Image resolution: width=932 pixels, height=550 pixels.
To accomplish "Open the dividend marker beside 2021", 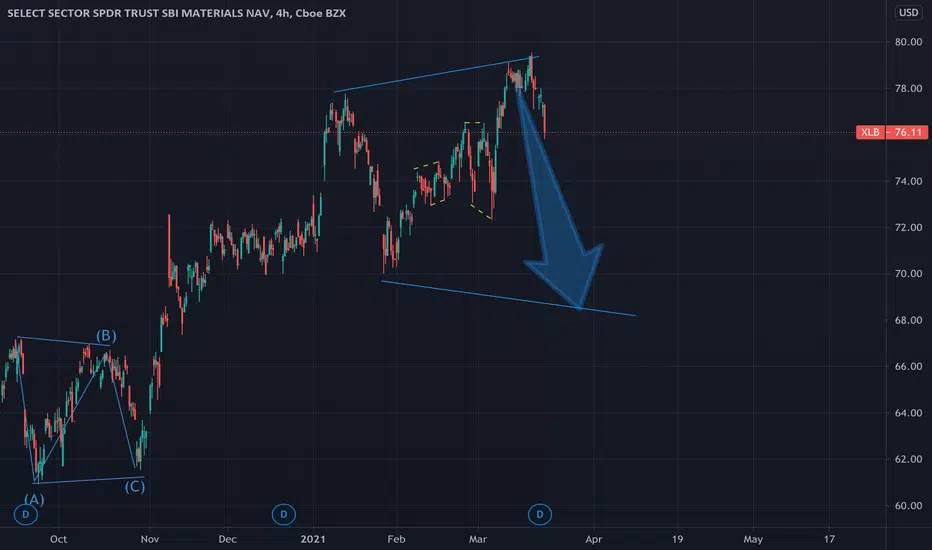I will tap(284, 514).
